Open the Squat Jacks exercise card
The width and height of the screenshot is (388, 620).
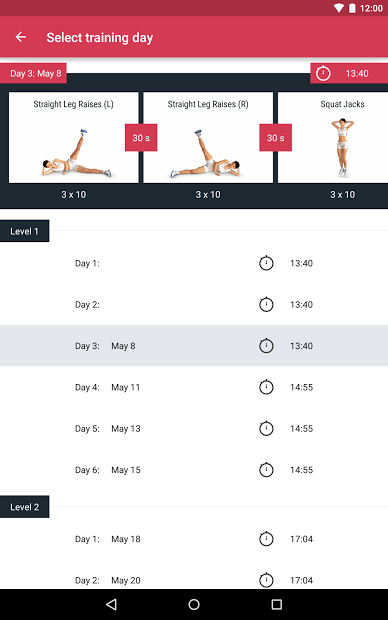pyautogui.click(x=333, y=138)
